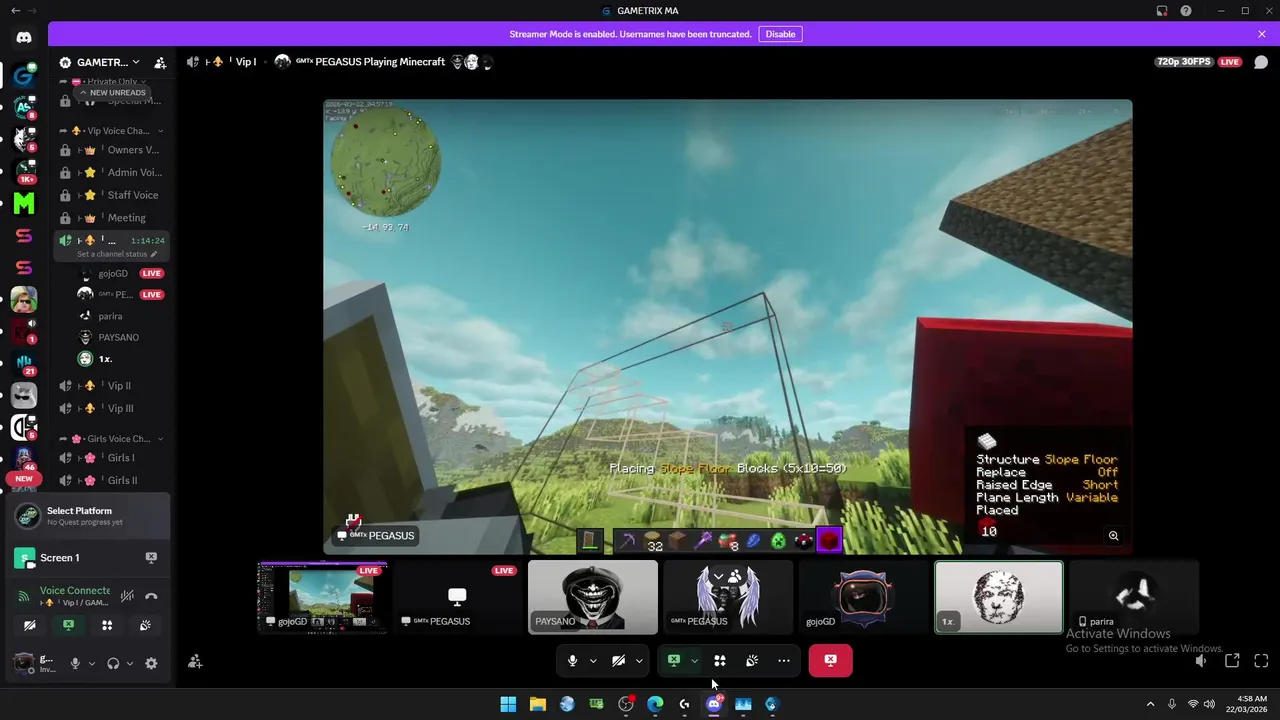Join the Girls II voice channel
1280x720 pixels.
111,480
